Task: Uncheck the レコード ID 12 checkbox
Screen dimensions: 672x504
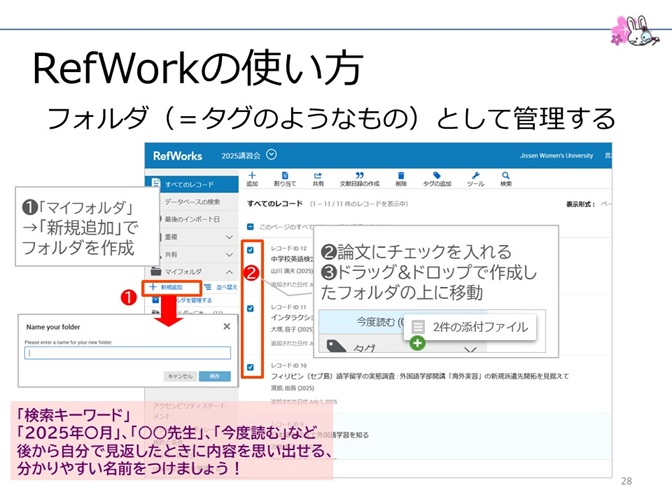Action: point(251,250)
